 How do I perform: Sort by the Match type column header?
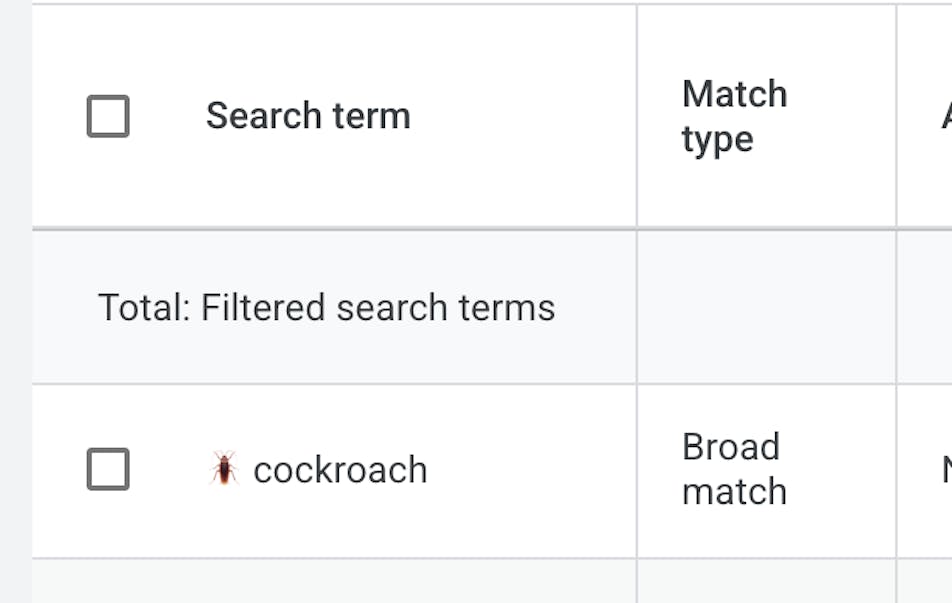pyautogui.click(x=734, y=116)
